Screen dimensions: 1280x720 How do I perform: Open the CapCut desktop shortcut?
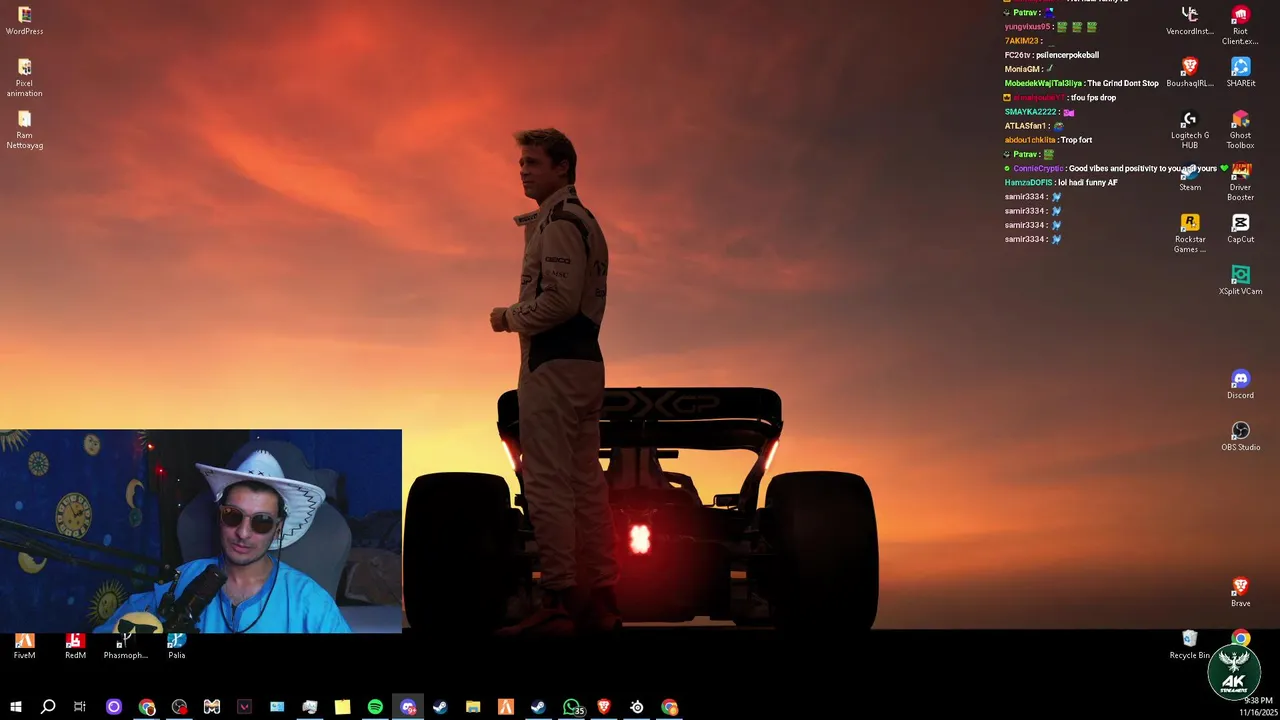(1240, 229)
